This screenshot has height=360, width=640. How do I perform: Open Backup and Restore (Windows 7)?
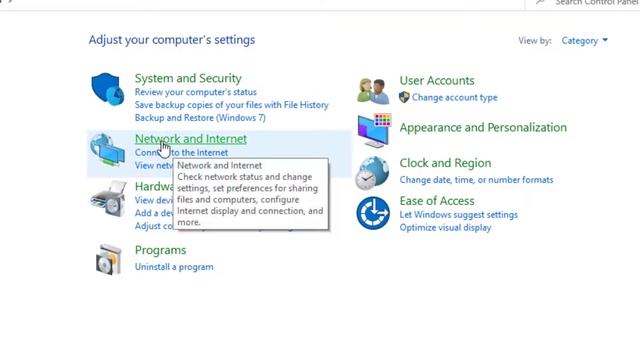[200, 118]
